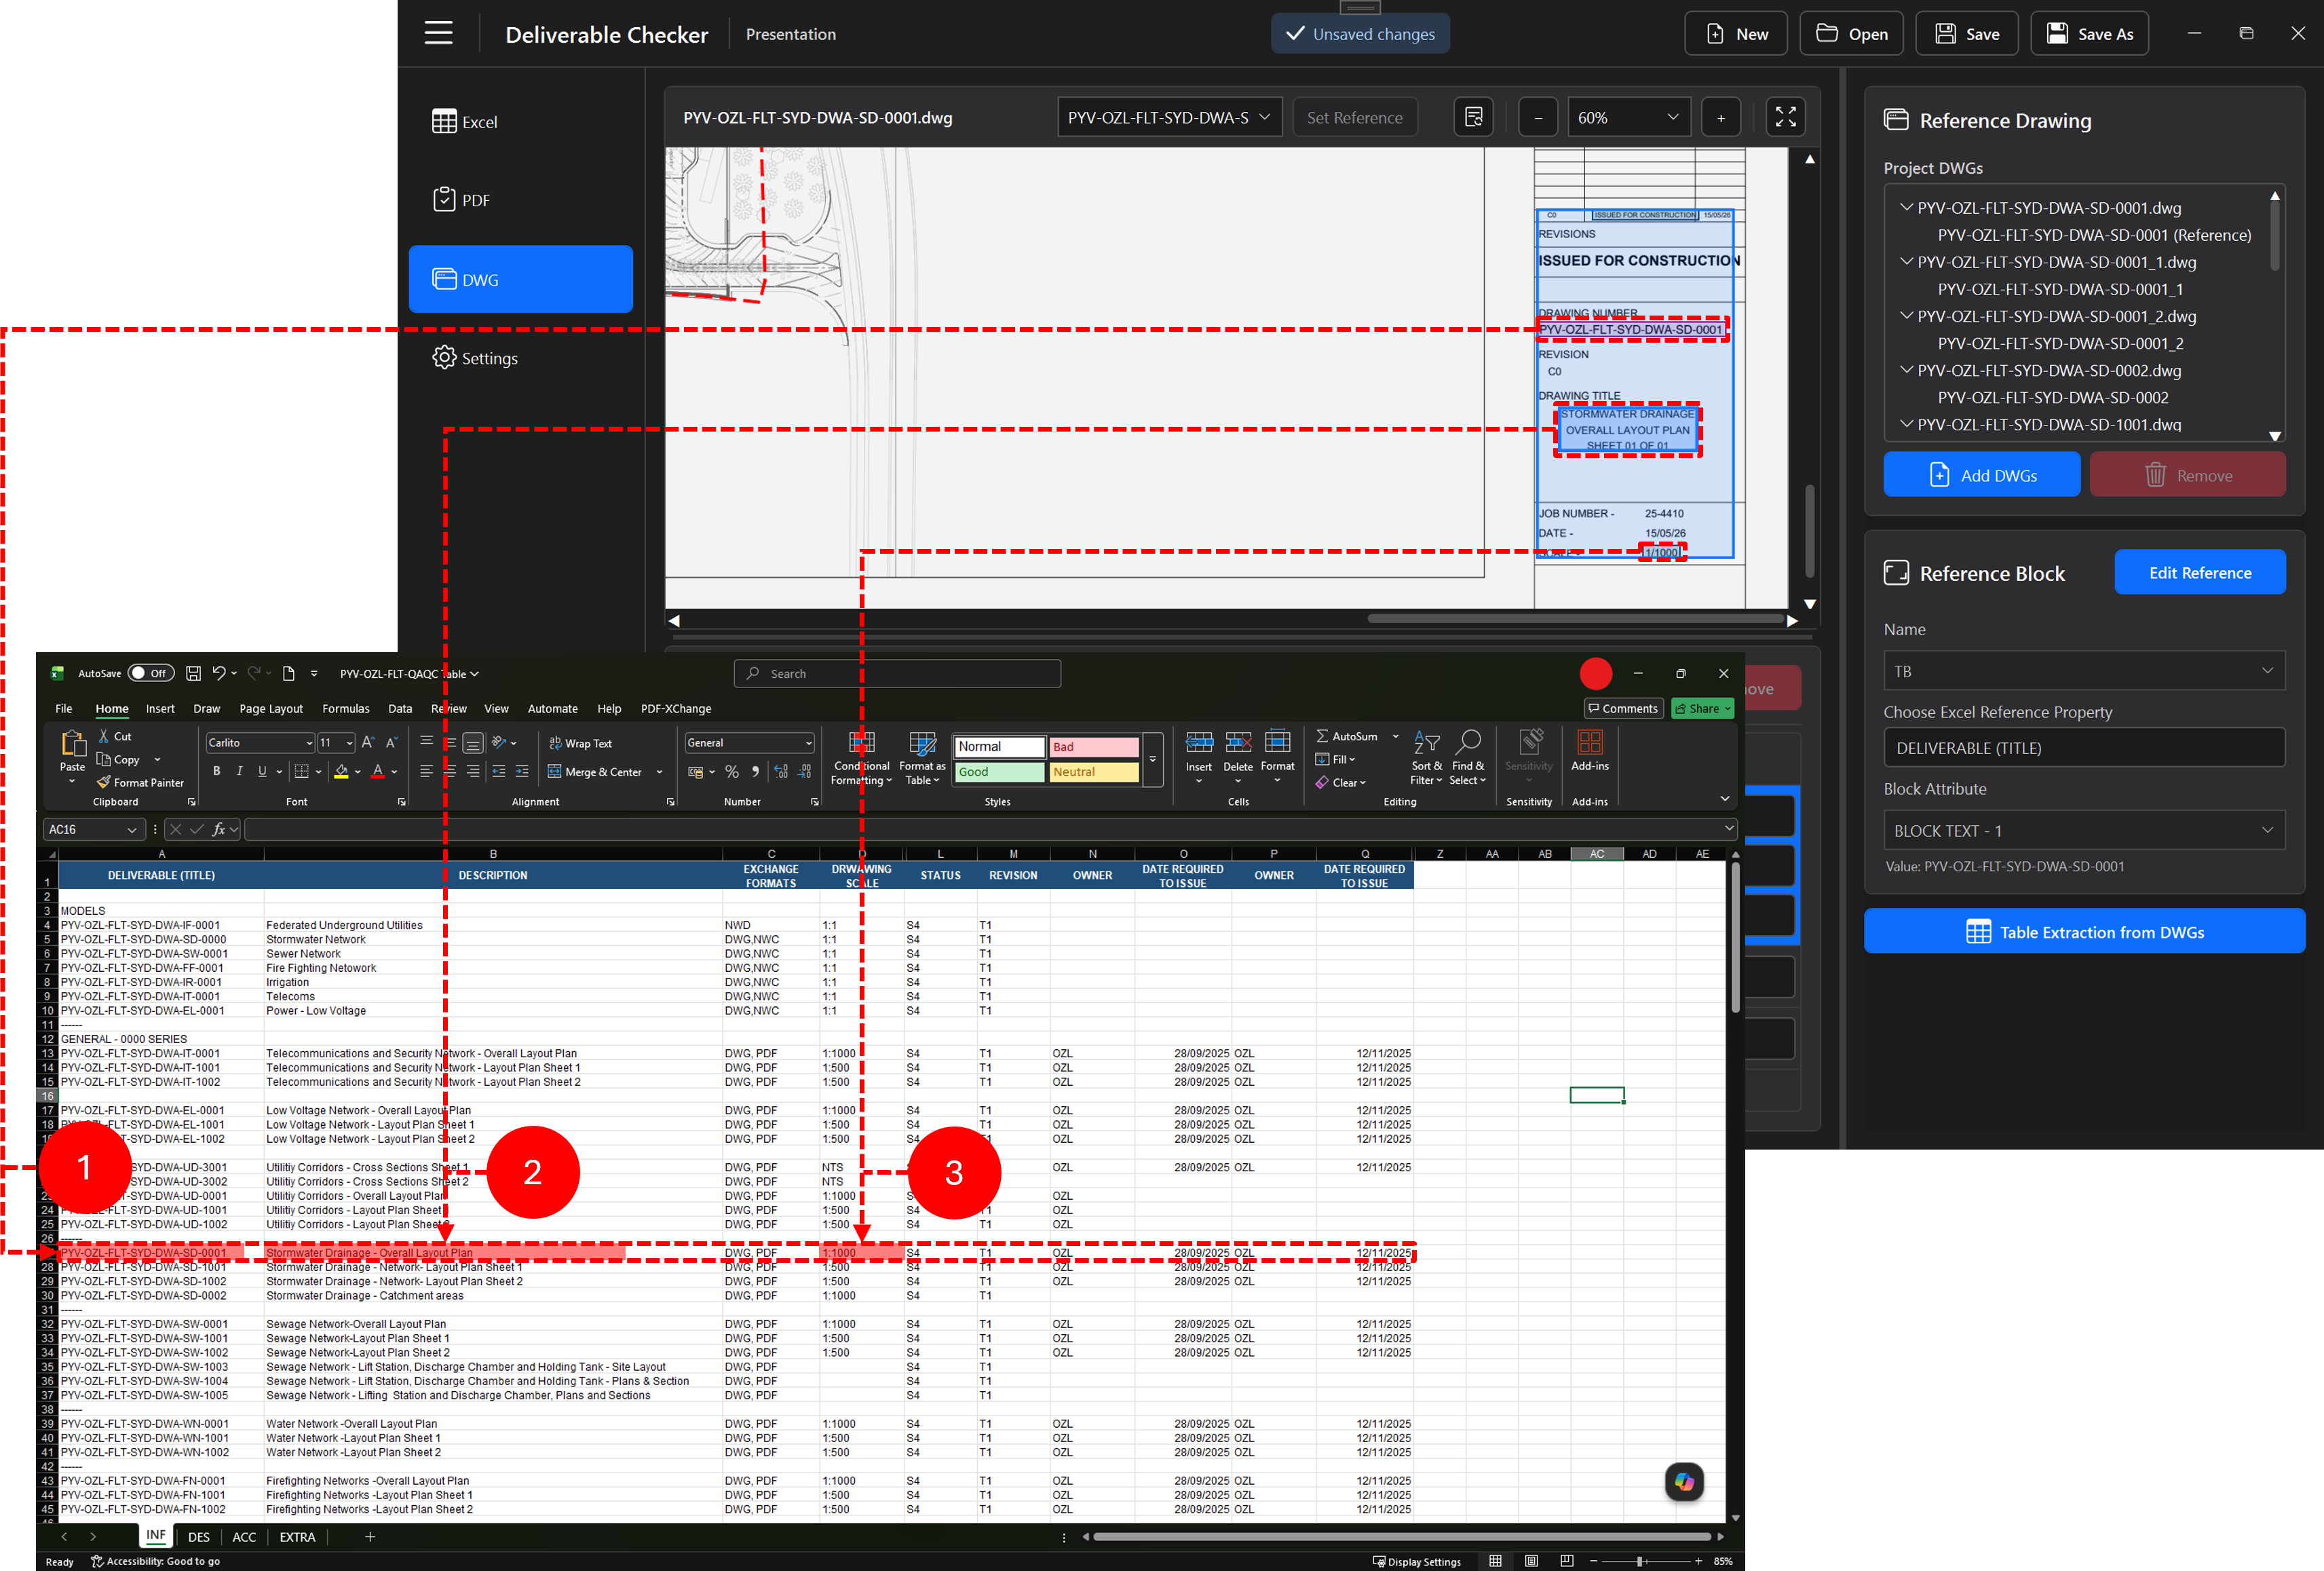Screen dimensions: 2324x1571
Task: Open Format as Table in Excel
Action: pyautogui.click(x=922, y=757)
